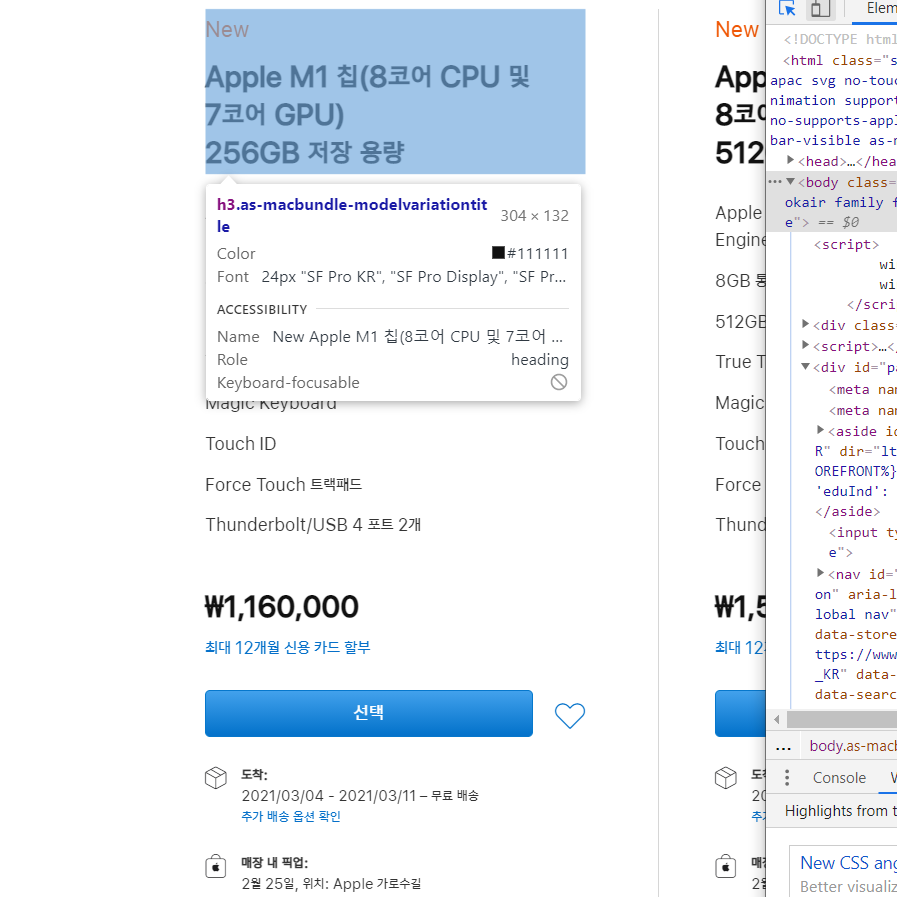Open the Elements tab in DevTools
Screen dimensions: 897x897
[881, 9]
